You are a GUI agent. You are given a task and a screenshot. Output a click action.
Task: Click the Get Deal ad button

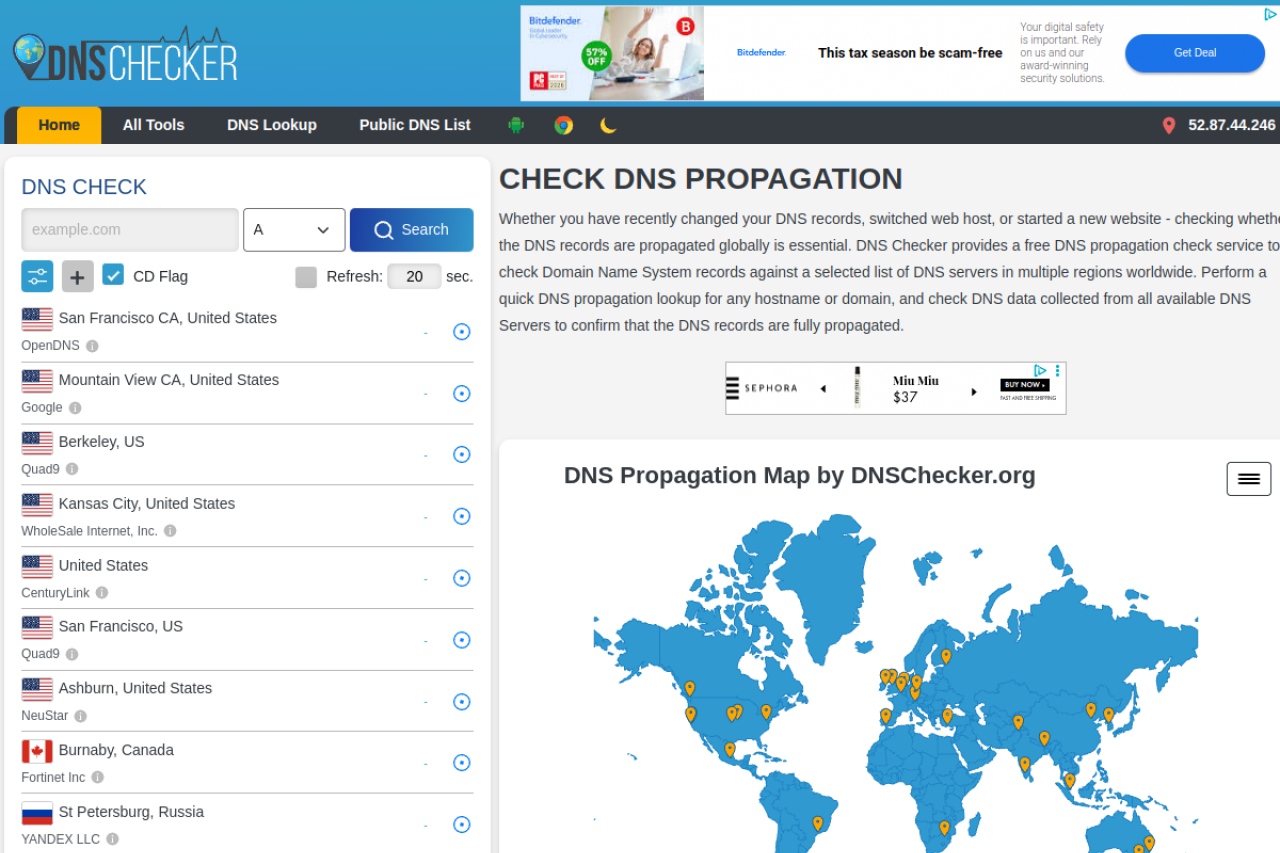(x=1194, y=53)
